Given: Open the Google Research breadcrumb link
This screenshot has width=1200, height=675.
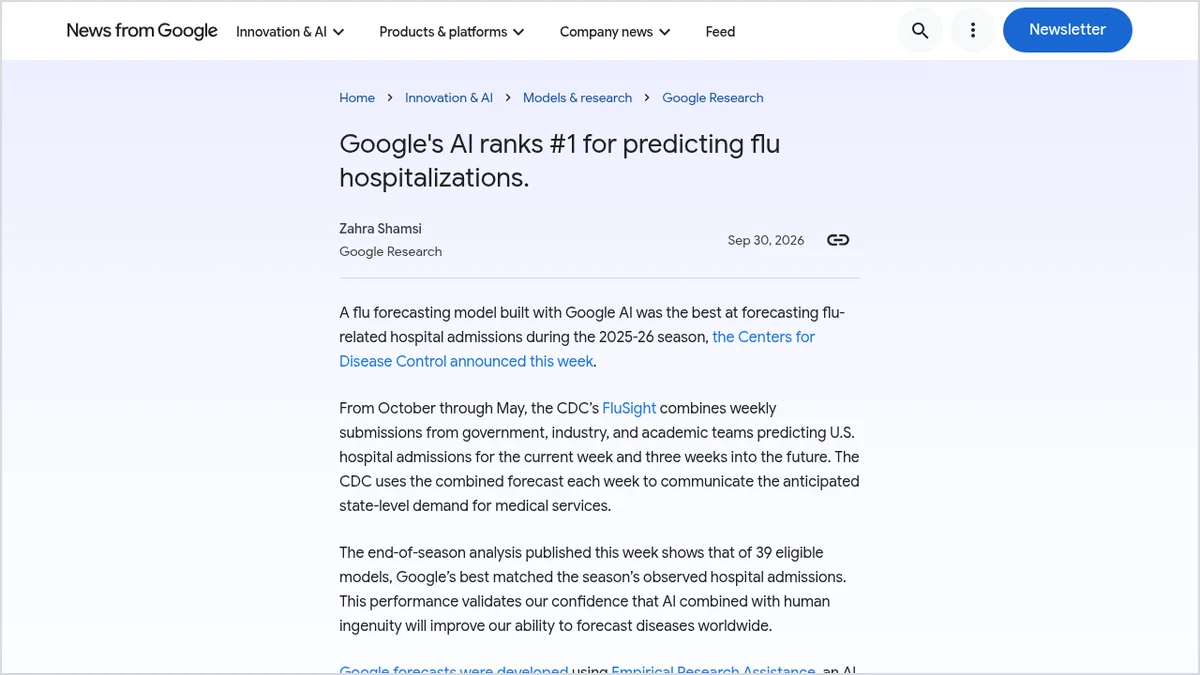Looking at the screenshot, I should (713, 98).
